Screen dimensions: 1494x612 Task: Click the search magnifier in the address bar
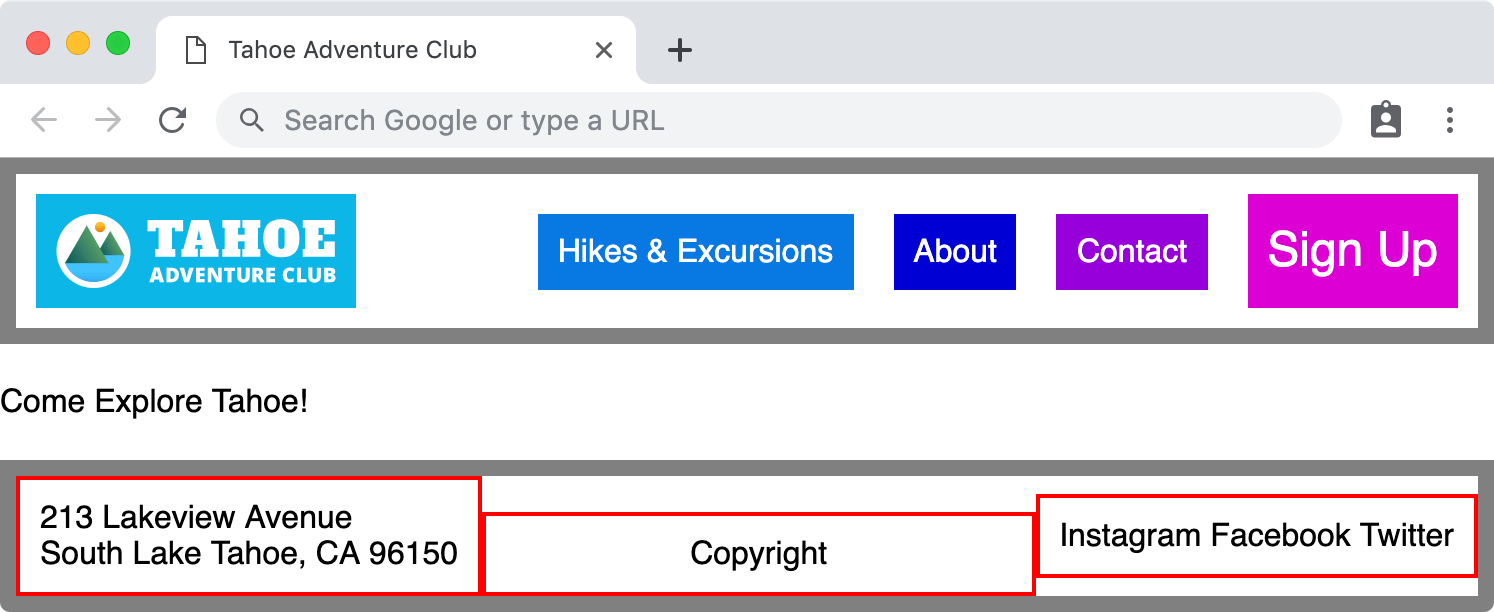click(251, 120)
